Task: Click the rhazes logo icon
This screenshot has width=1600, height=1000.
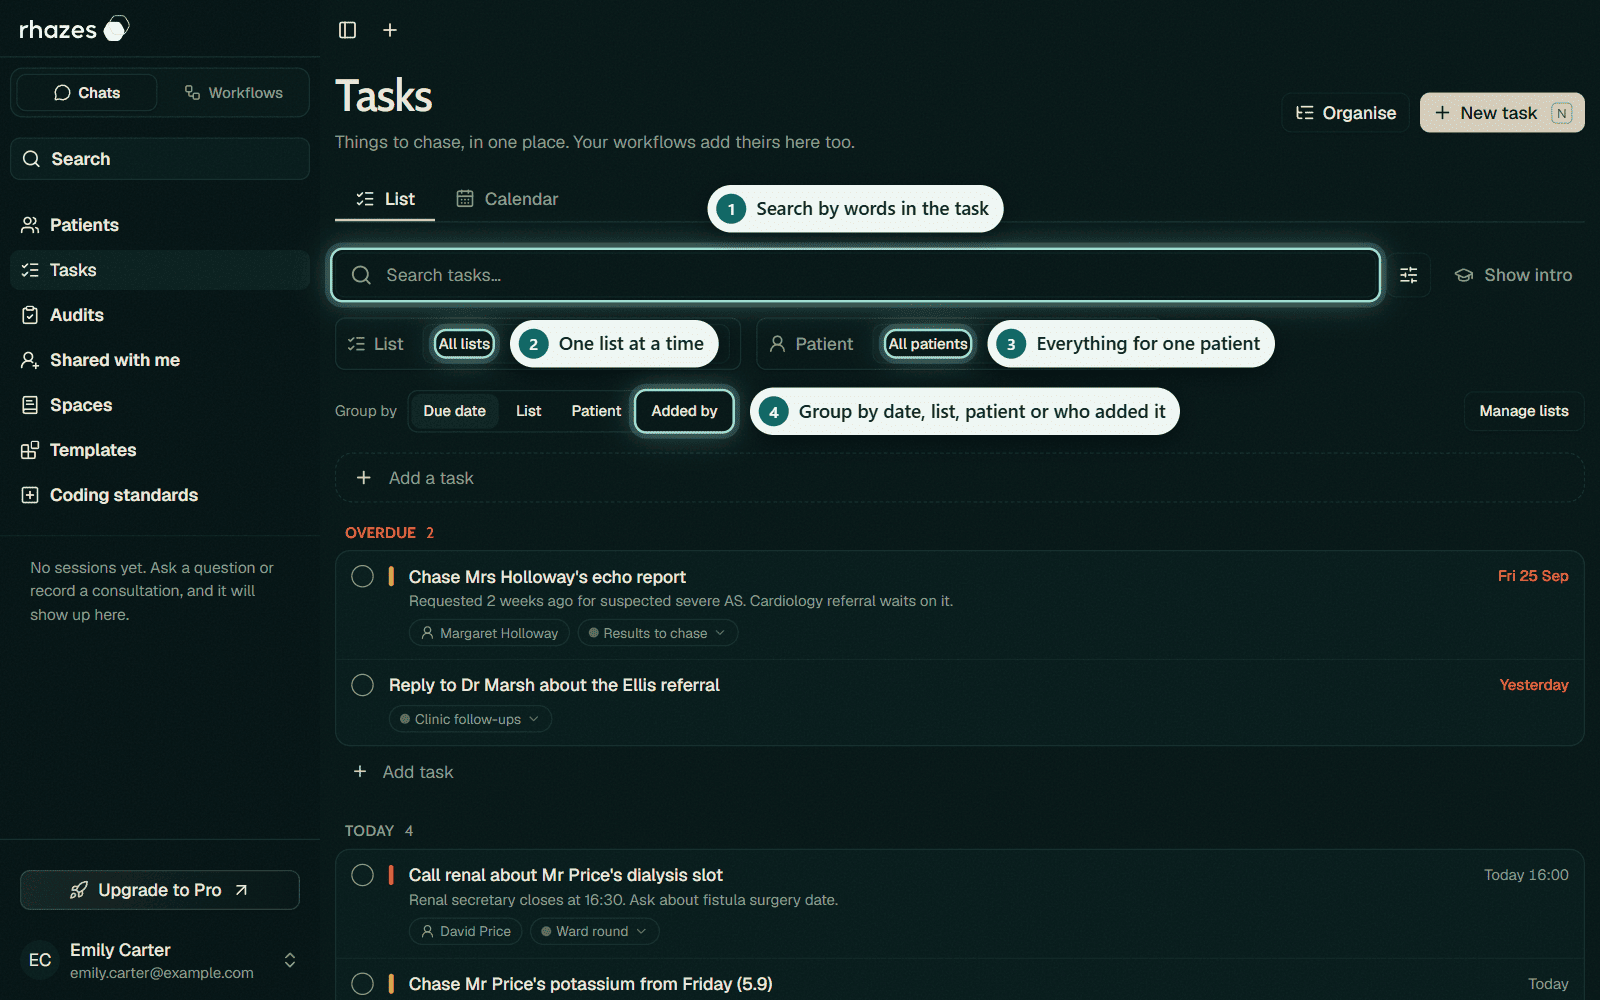Action: pyautogui.click(x=116, y=29)
